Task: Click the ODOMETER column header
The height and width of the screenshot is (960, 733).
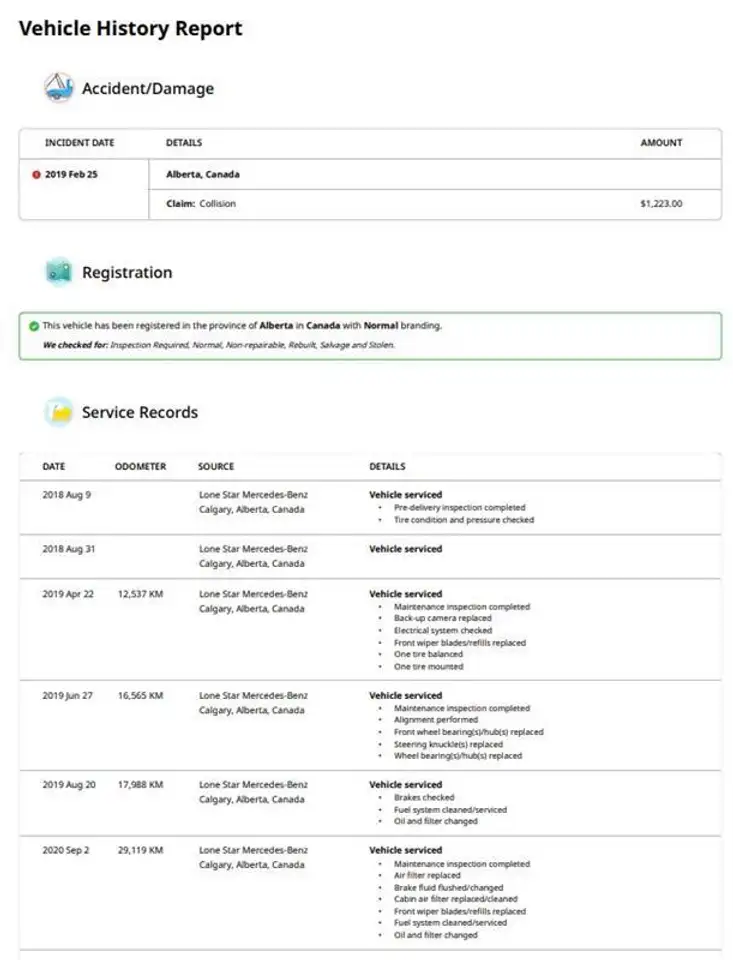Action: 140,467
